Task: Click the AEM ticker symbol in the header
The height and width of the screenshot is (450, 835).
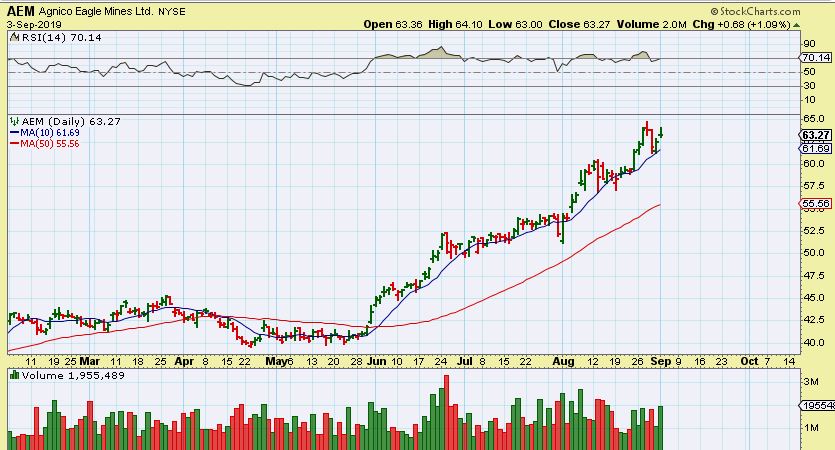Action: tap(20, 11)
